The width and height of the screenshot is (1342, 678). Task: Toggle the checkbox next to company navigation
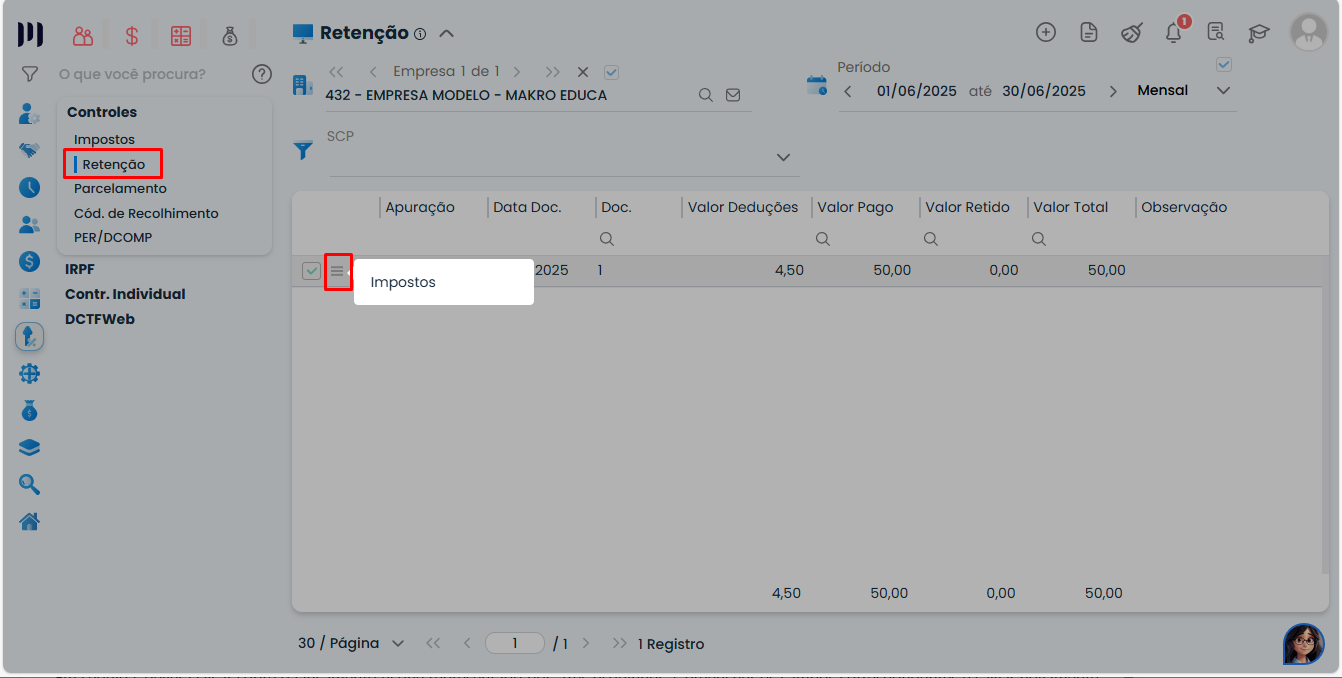[x=610, y=72]
